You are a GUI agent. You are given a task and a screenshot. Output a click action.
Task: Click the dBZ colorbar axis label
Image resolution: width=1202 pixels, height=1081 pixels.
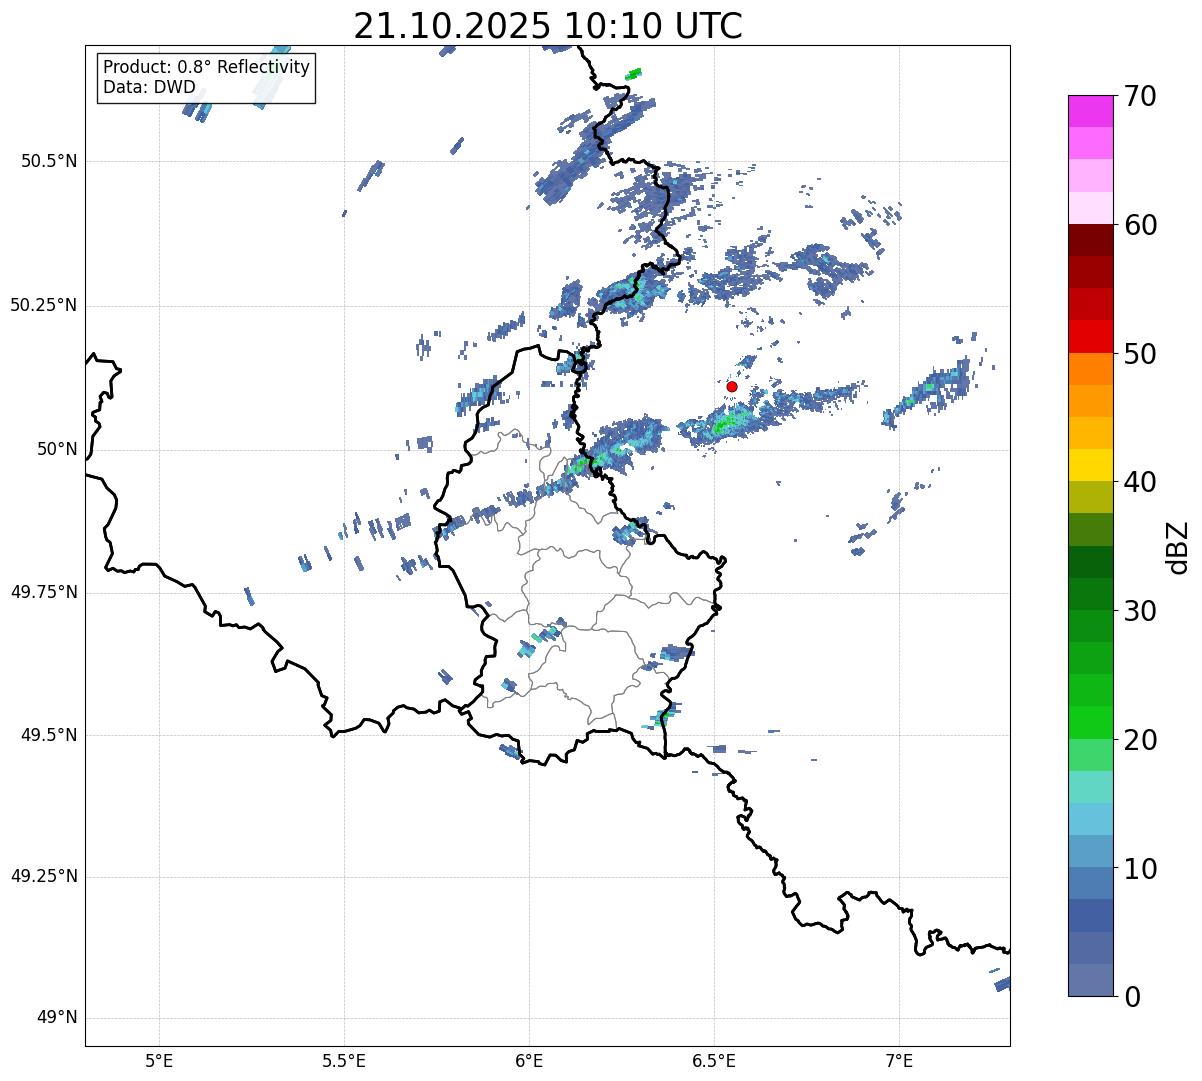point(1178,547)
